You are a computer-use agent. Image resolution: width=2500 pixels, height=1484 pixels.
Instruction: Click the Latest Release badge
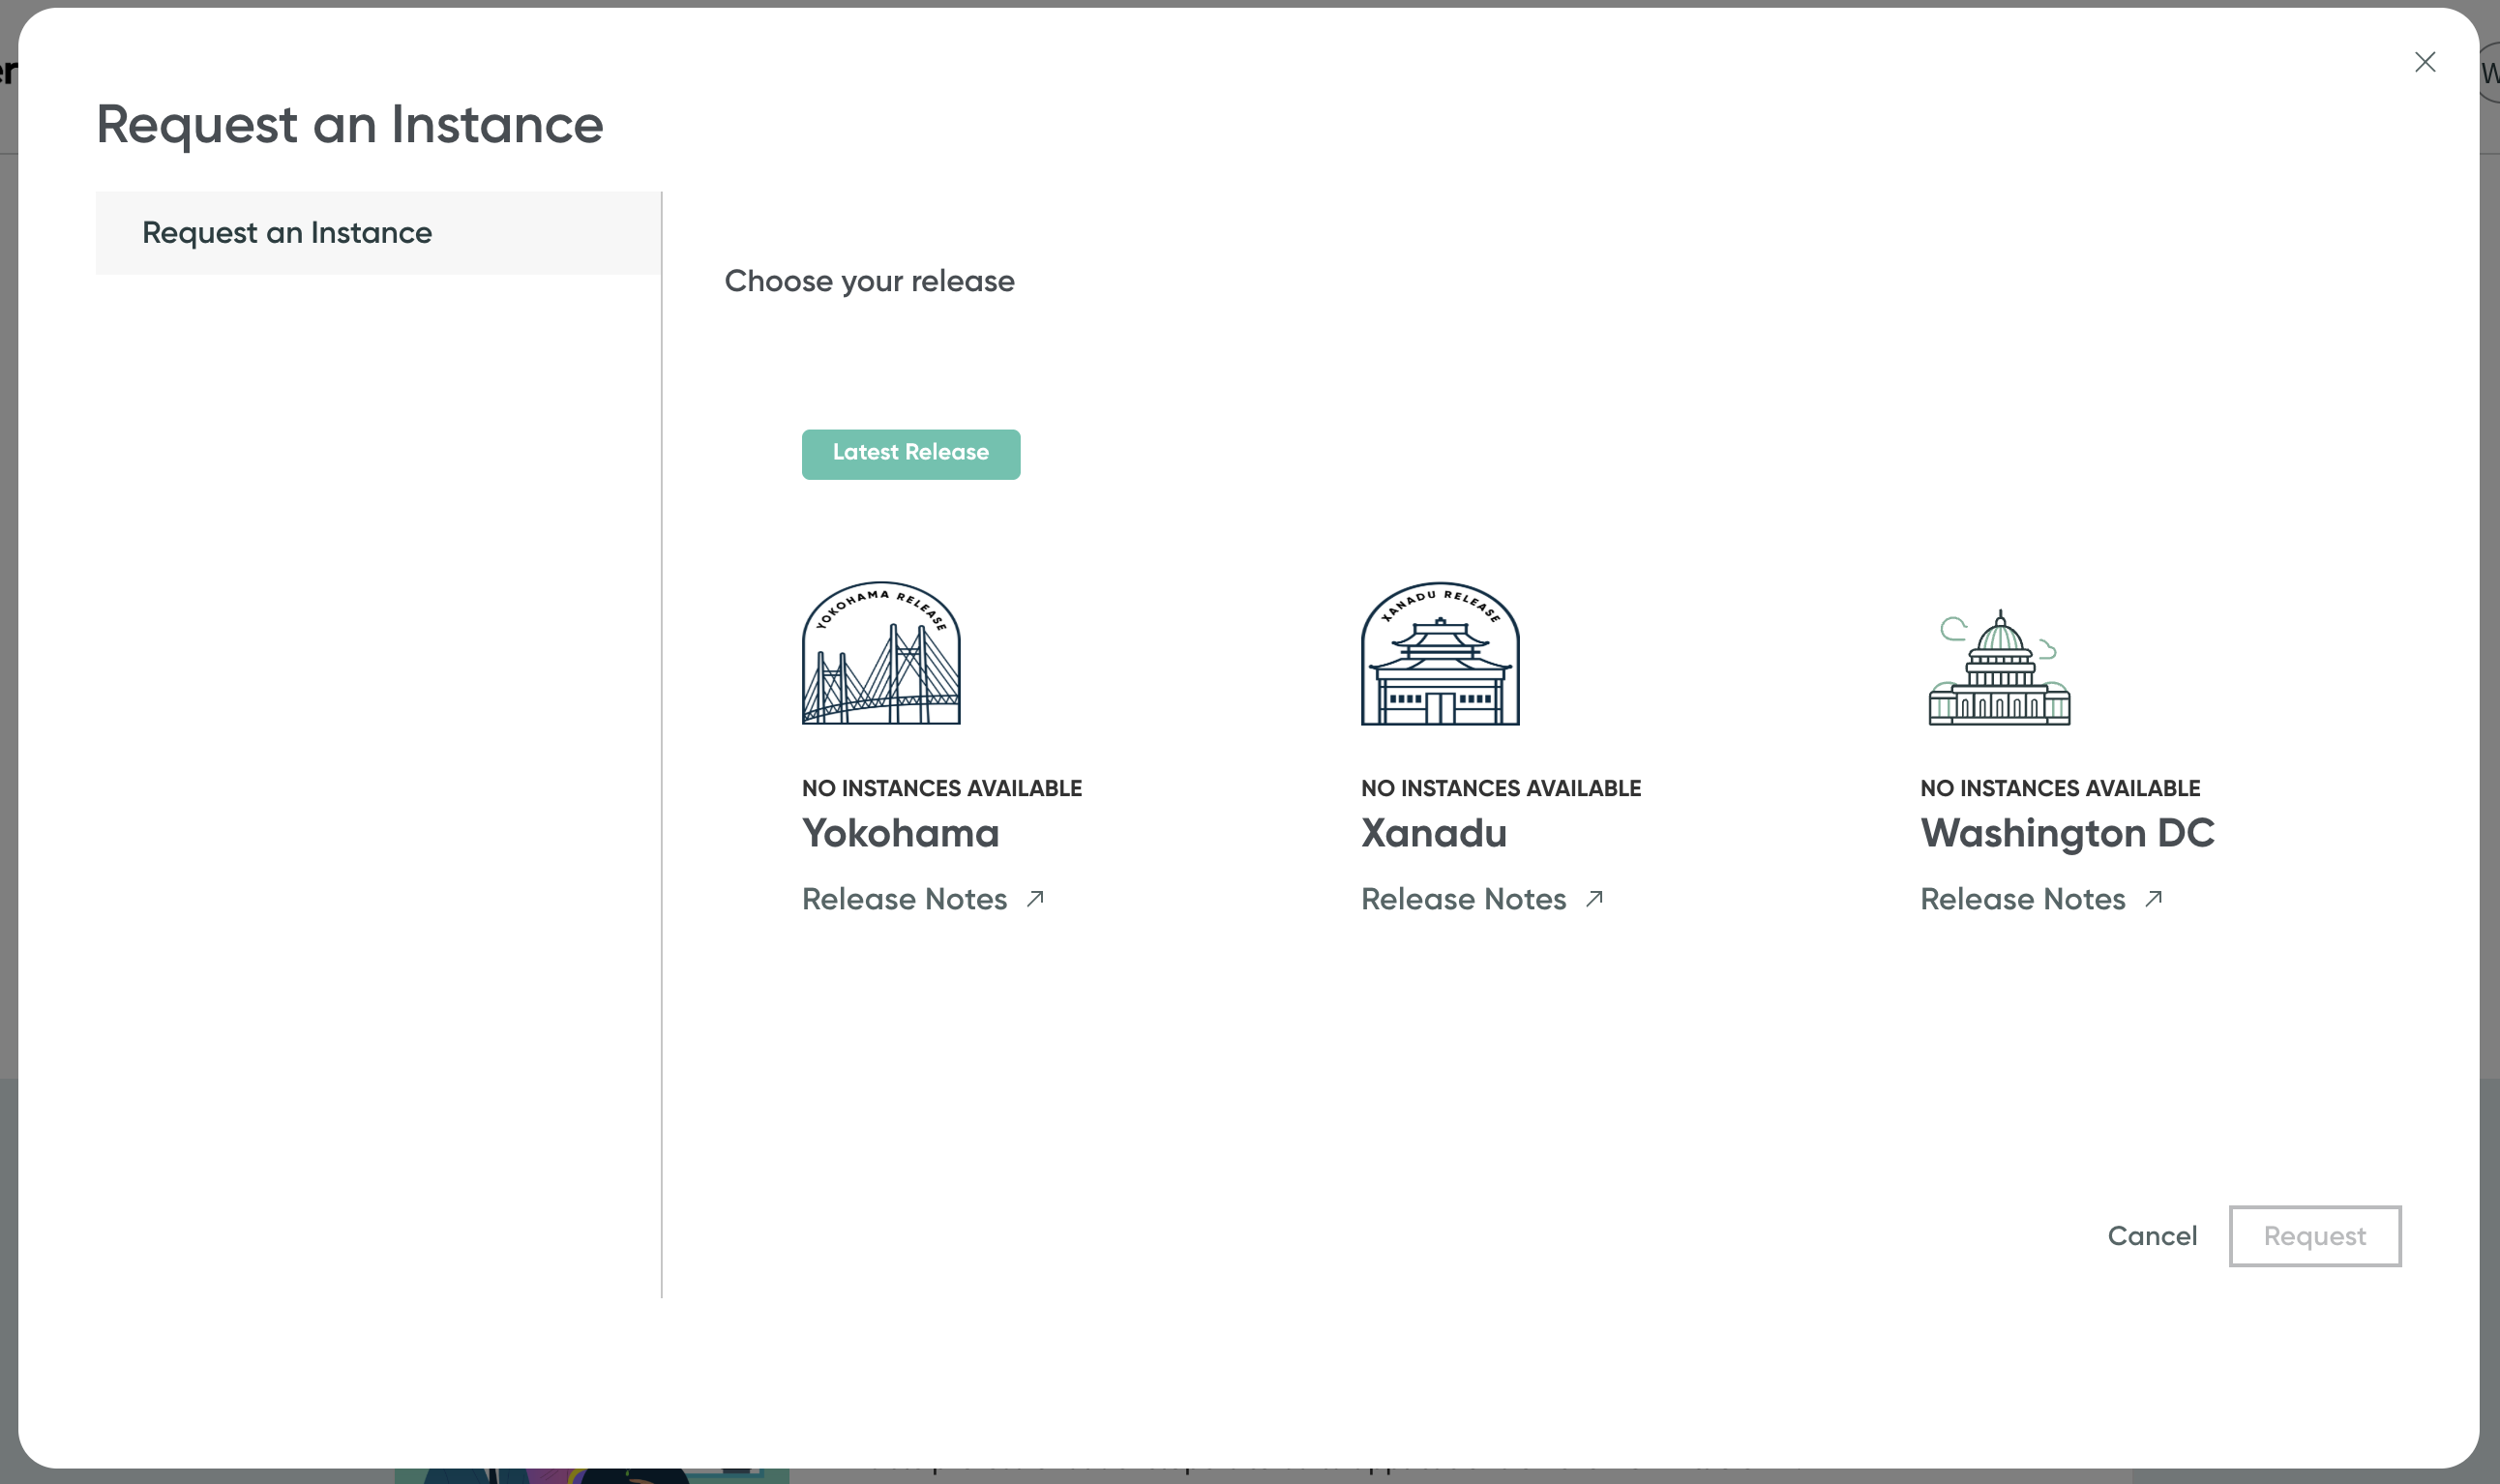point(910,454)
